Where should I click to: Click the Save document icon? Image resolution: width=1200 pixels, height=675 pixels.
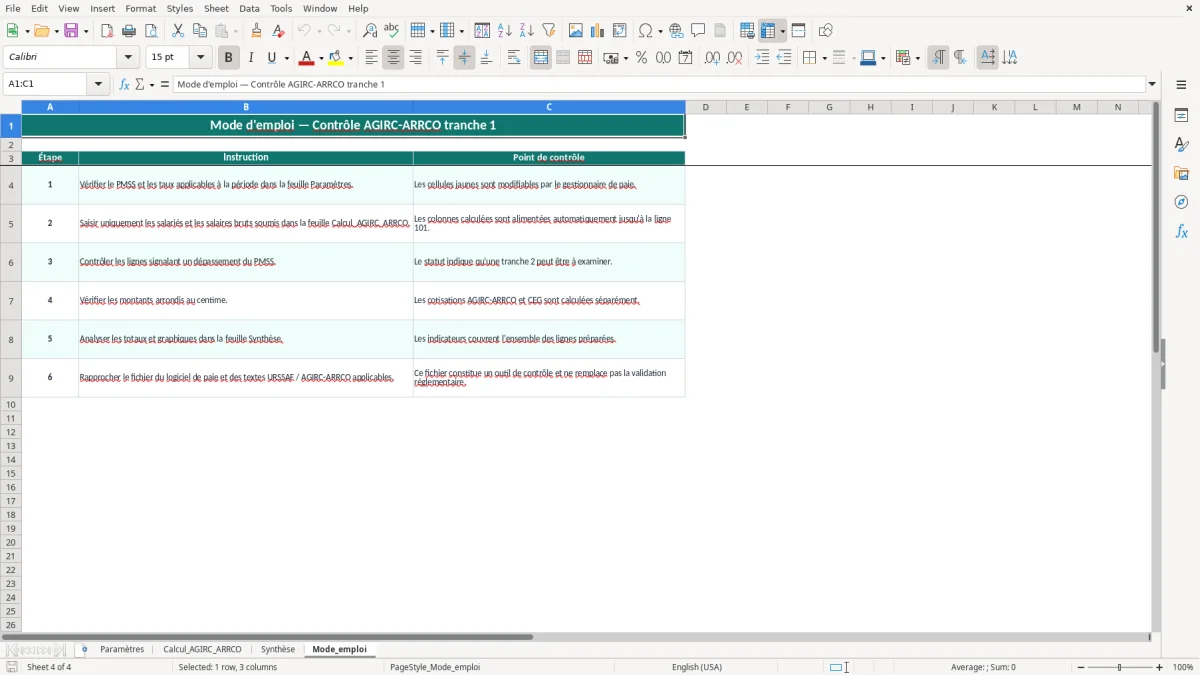(x=71, y=31)
